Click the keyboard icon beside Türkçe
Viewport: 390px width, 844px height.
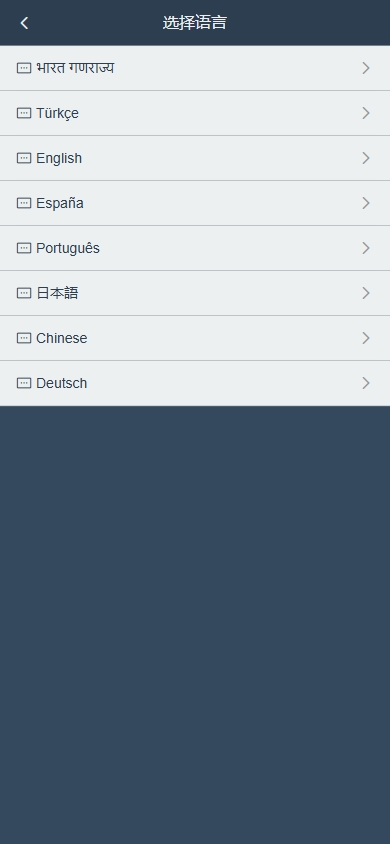pyautogui.click(x=24, y=113)
